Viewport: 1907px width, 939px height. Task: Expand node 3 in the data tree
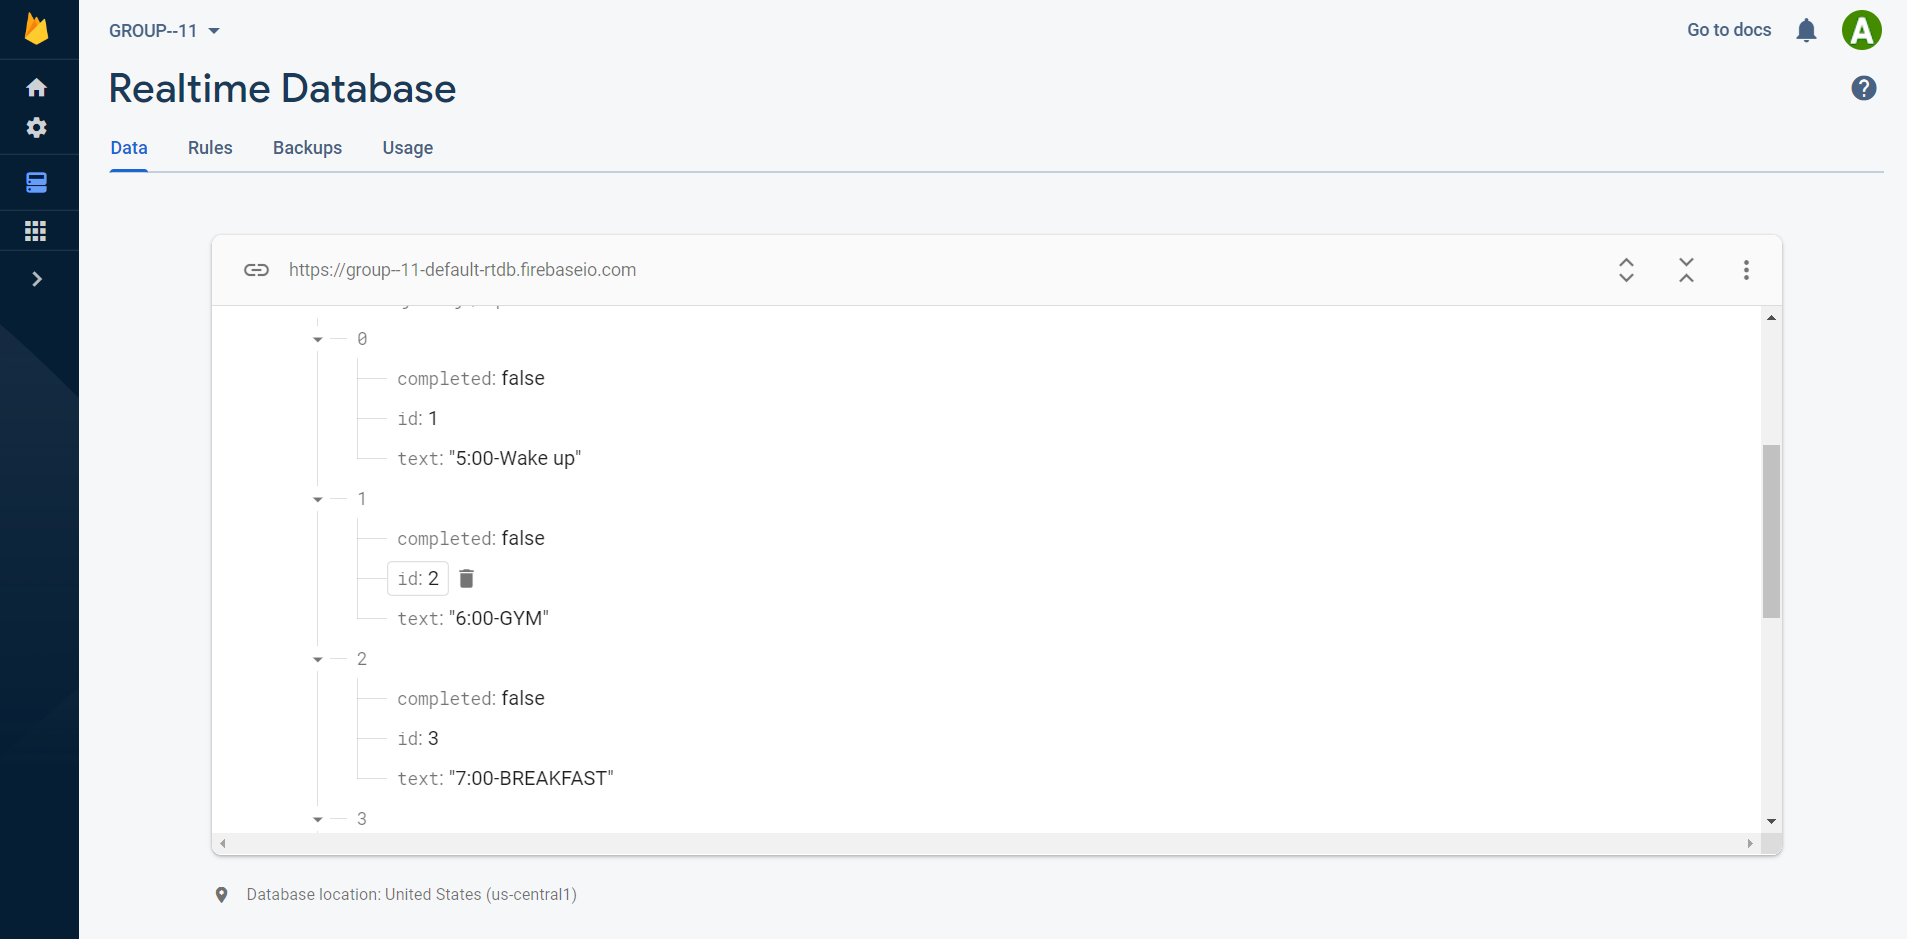tap(317, 819)
